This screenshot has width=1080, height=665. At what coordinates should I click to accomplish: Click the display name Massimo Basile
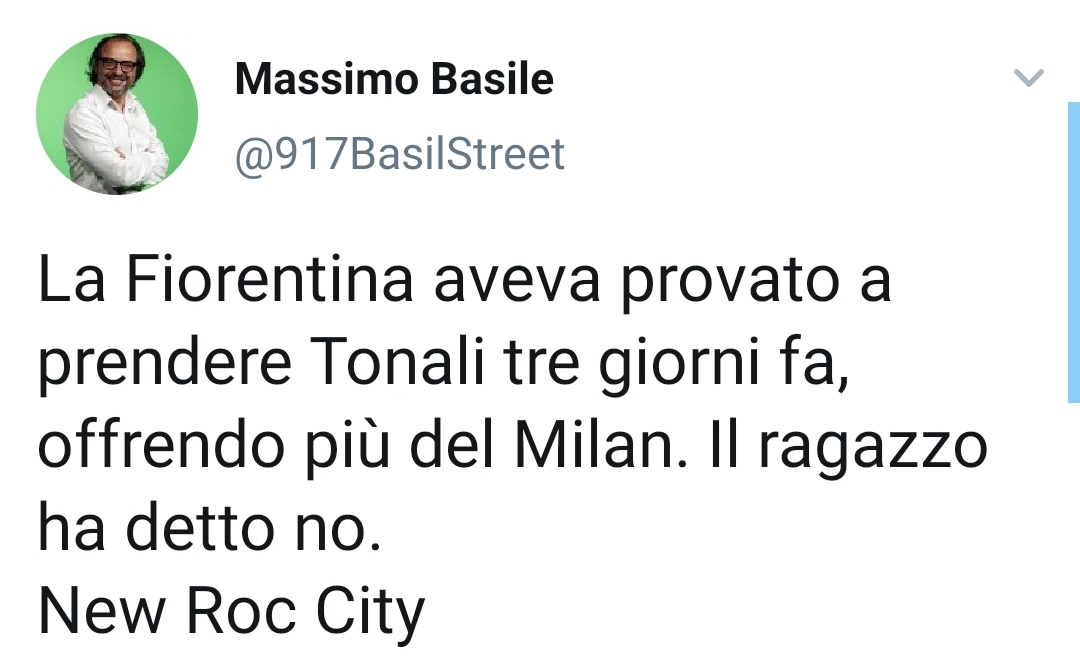[393, 80]
